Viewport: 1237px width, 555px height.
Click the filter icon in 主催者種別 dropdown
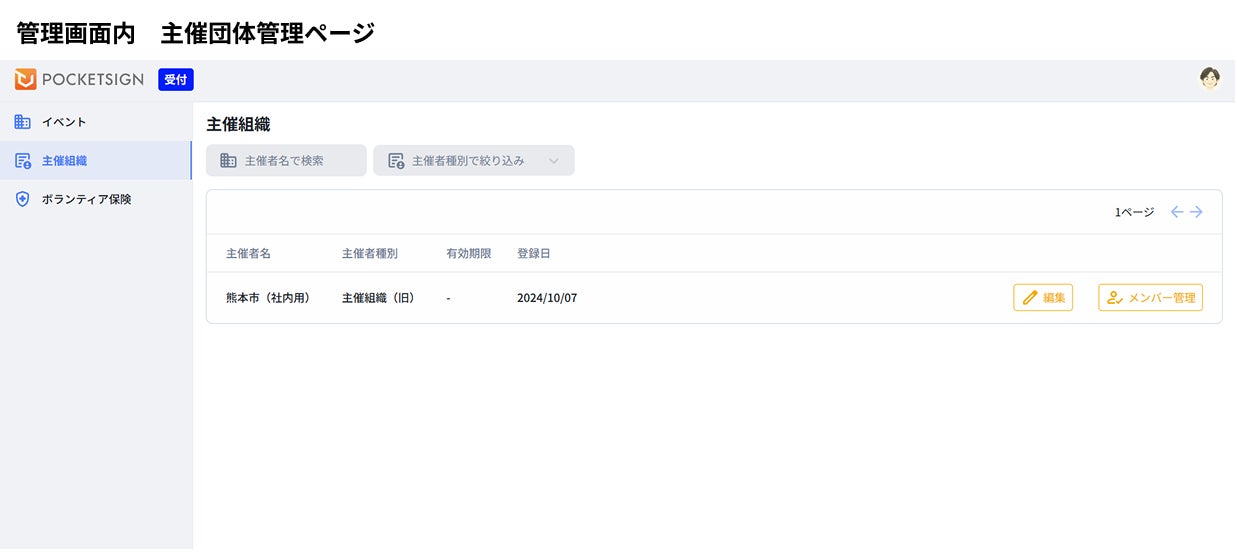pos(396,161)
